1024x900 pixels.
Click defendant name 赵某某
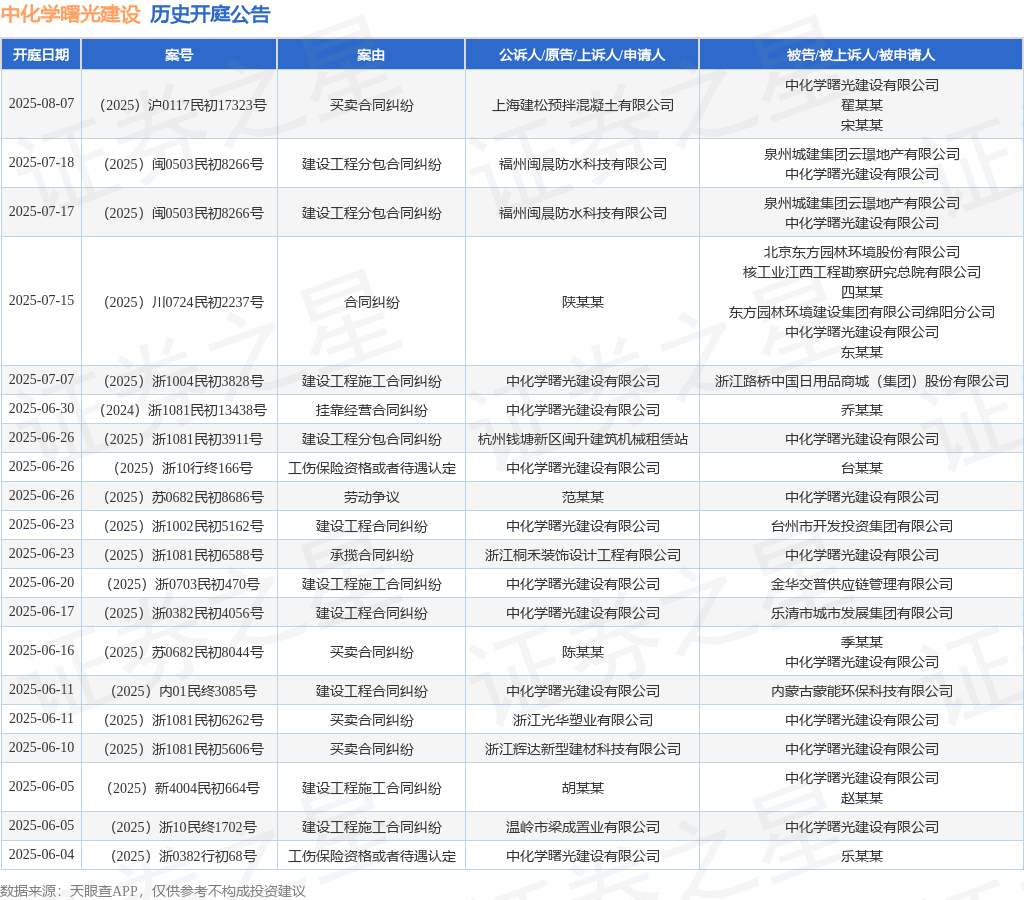pyautogui.click(x=861, y=798)
